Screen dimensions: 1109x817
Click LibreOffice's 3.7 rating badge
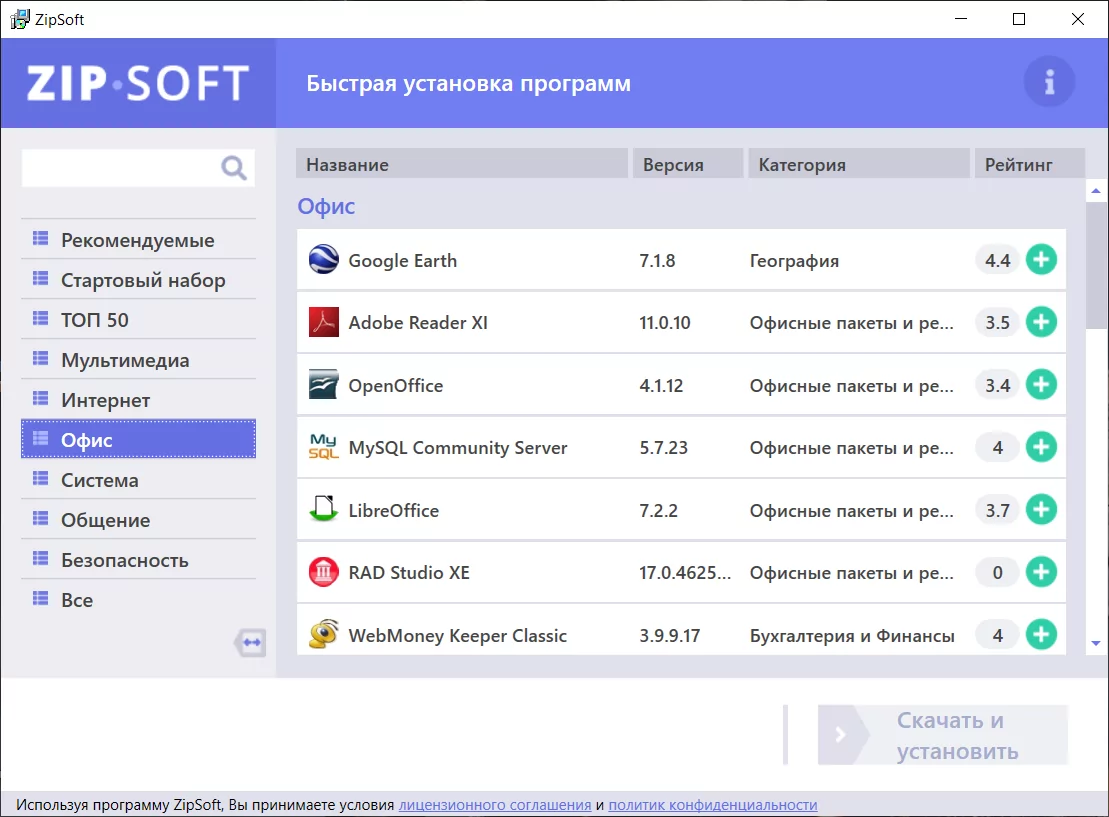point(997,510)
